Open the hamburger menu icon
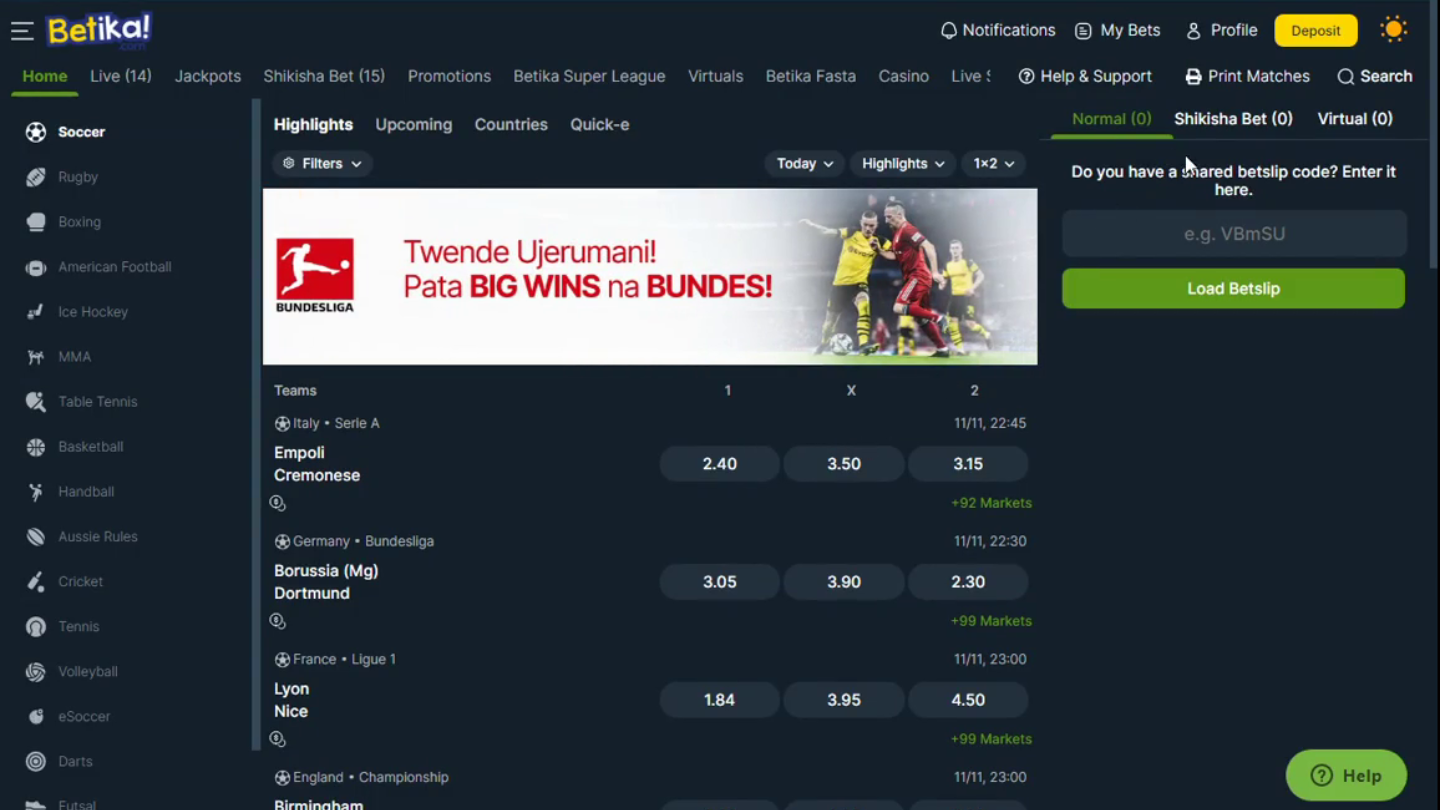1440x810 pixels. click(22, 31)
